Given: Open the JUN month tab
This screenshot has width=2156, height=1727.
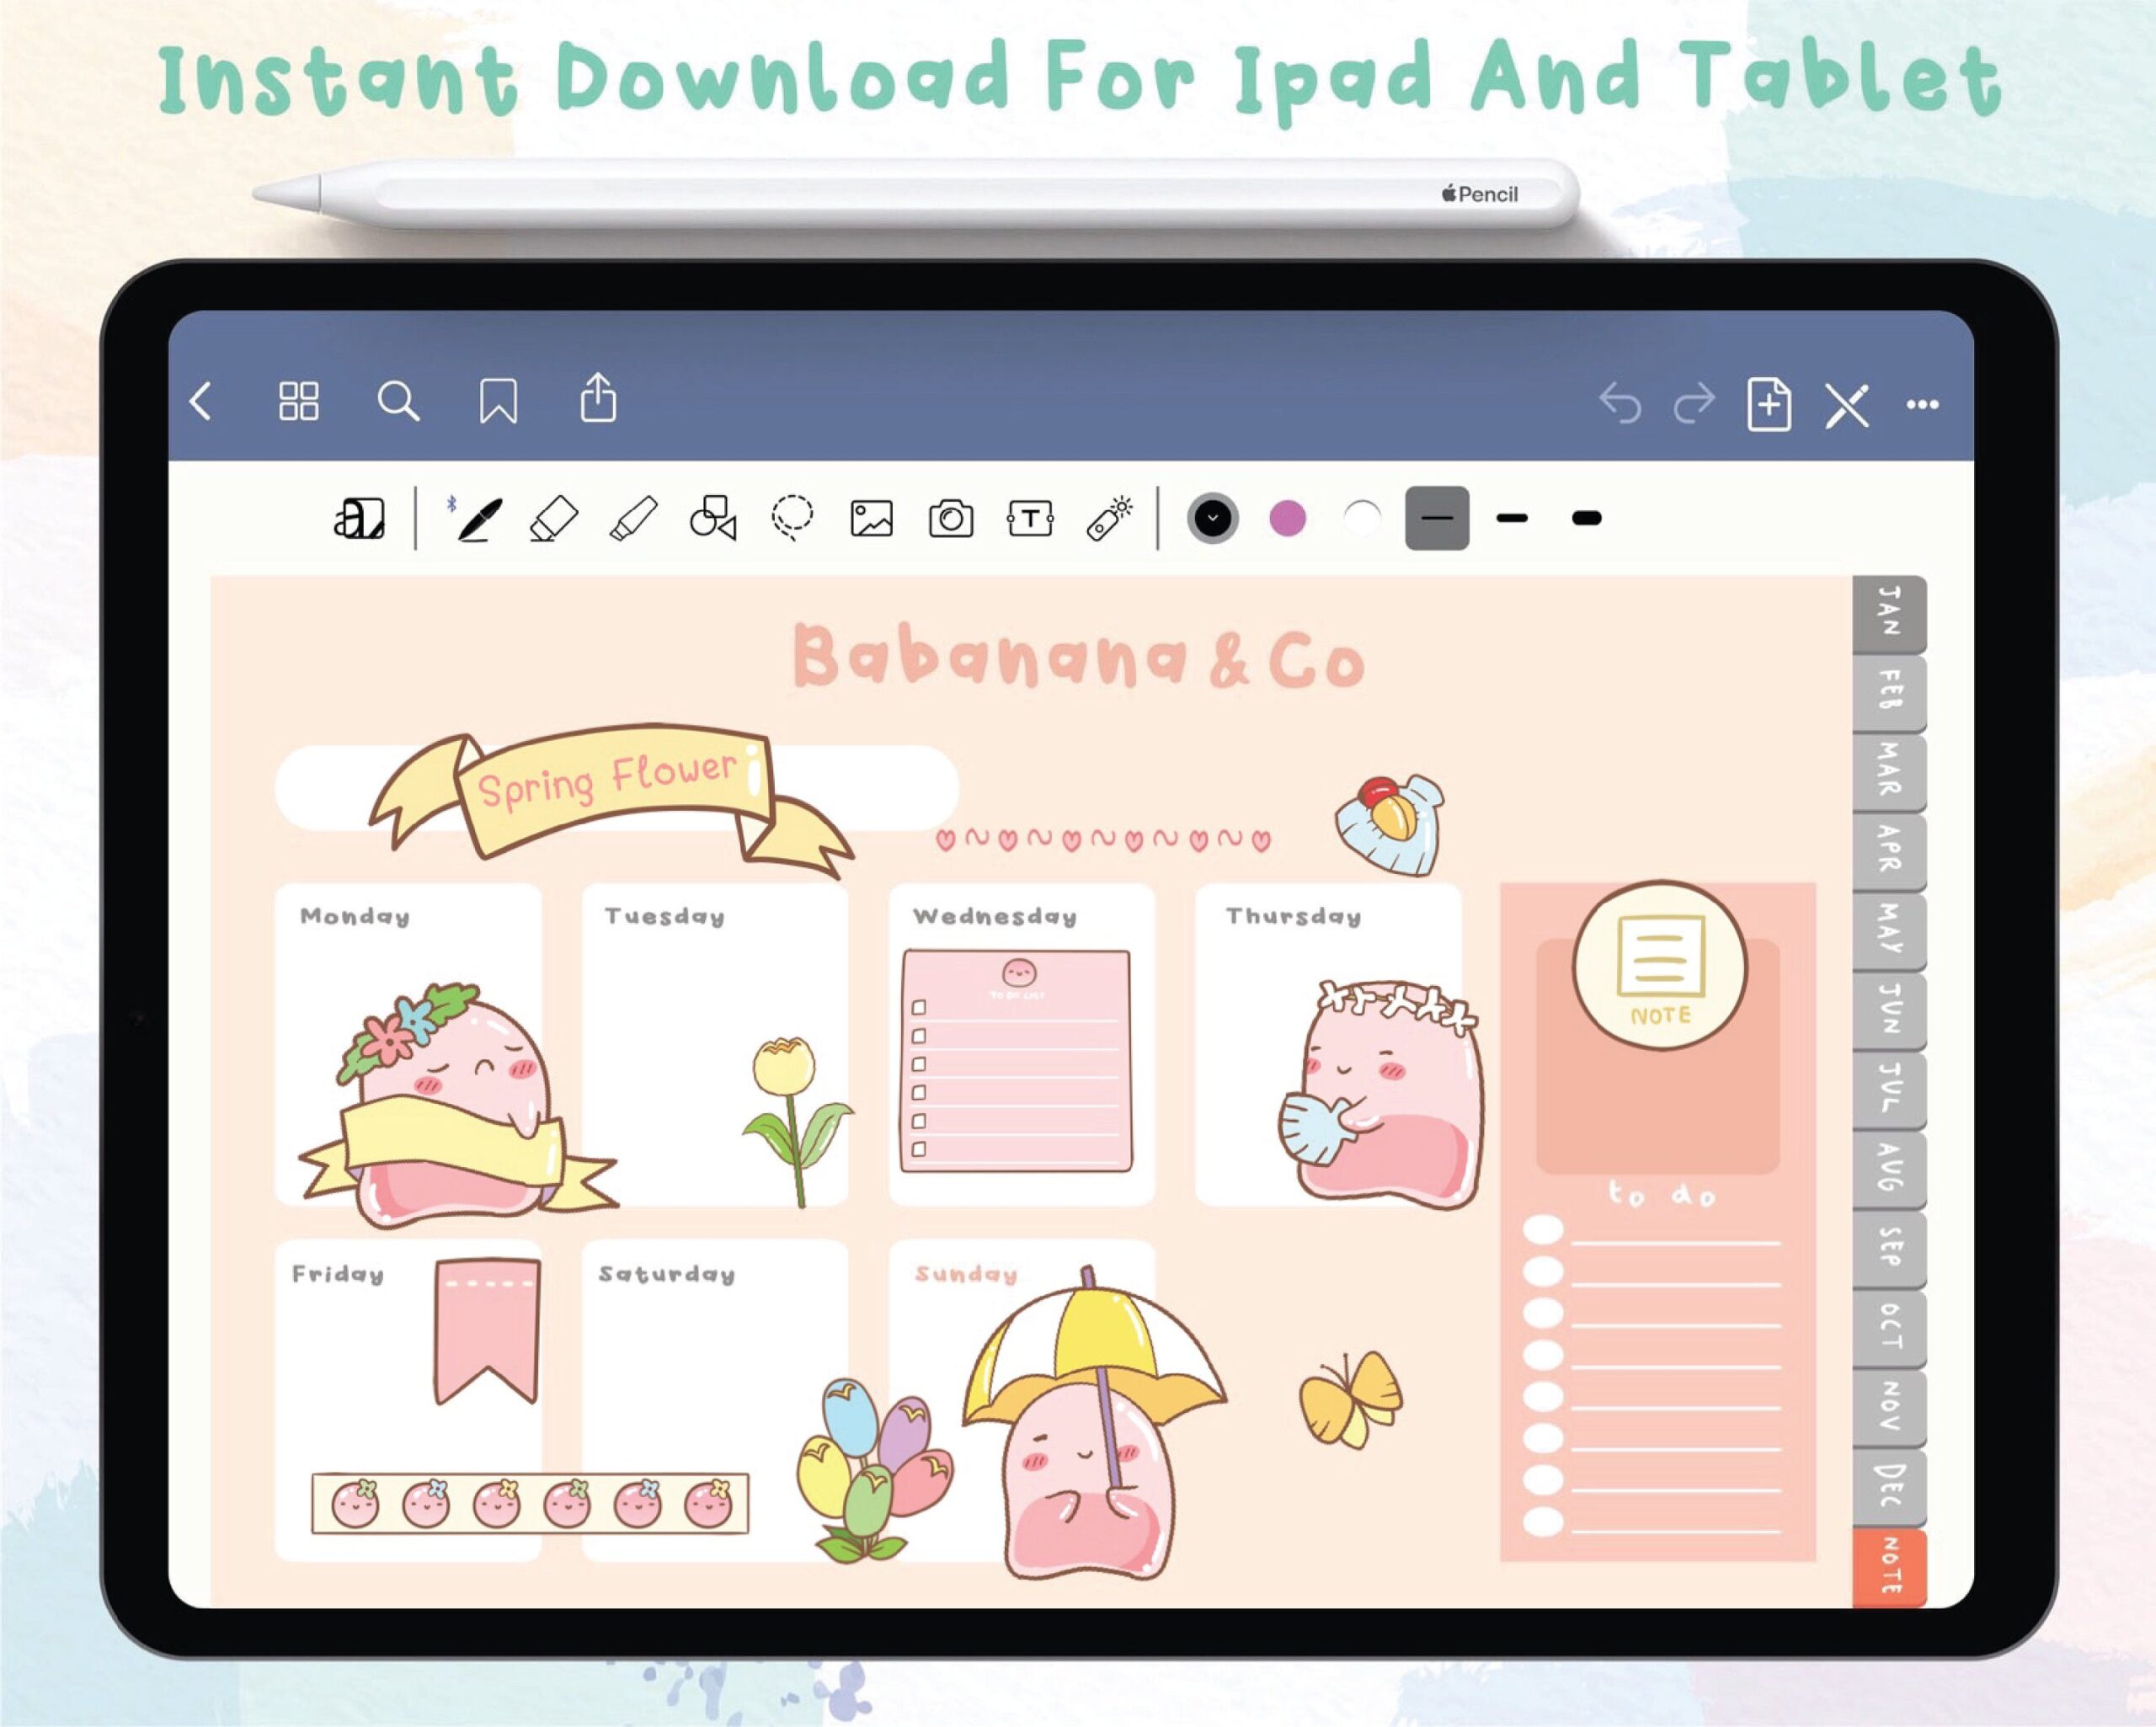Looking at the screenshot, I should tap(1889, 1011).
